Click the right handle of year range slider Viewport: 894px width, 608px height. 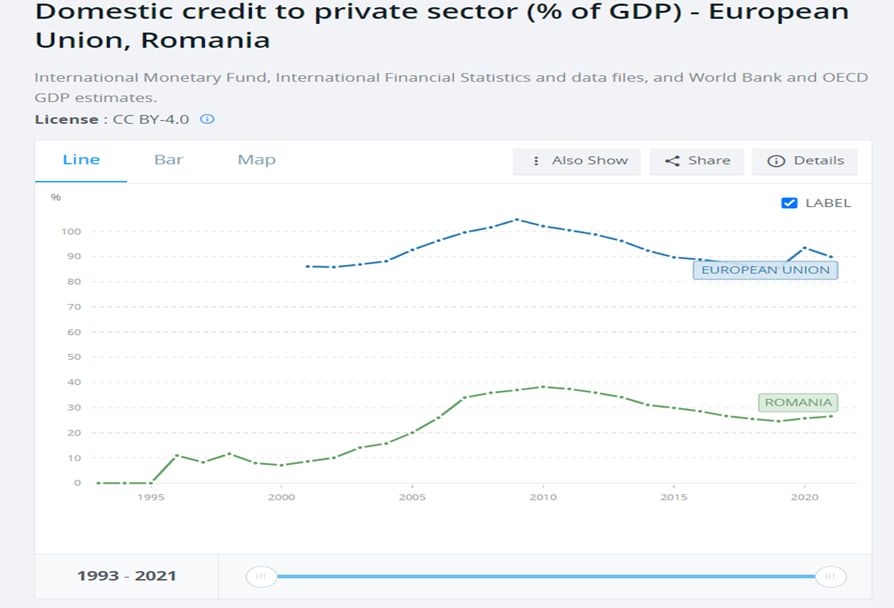pos(830,576)
